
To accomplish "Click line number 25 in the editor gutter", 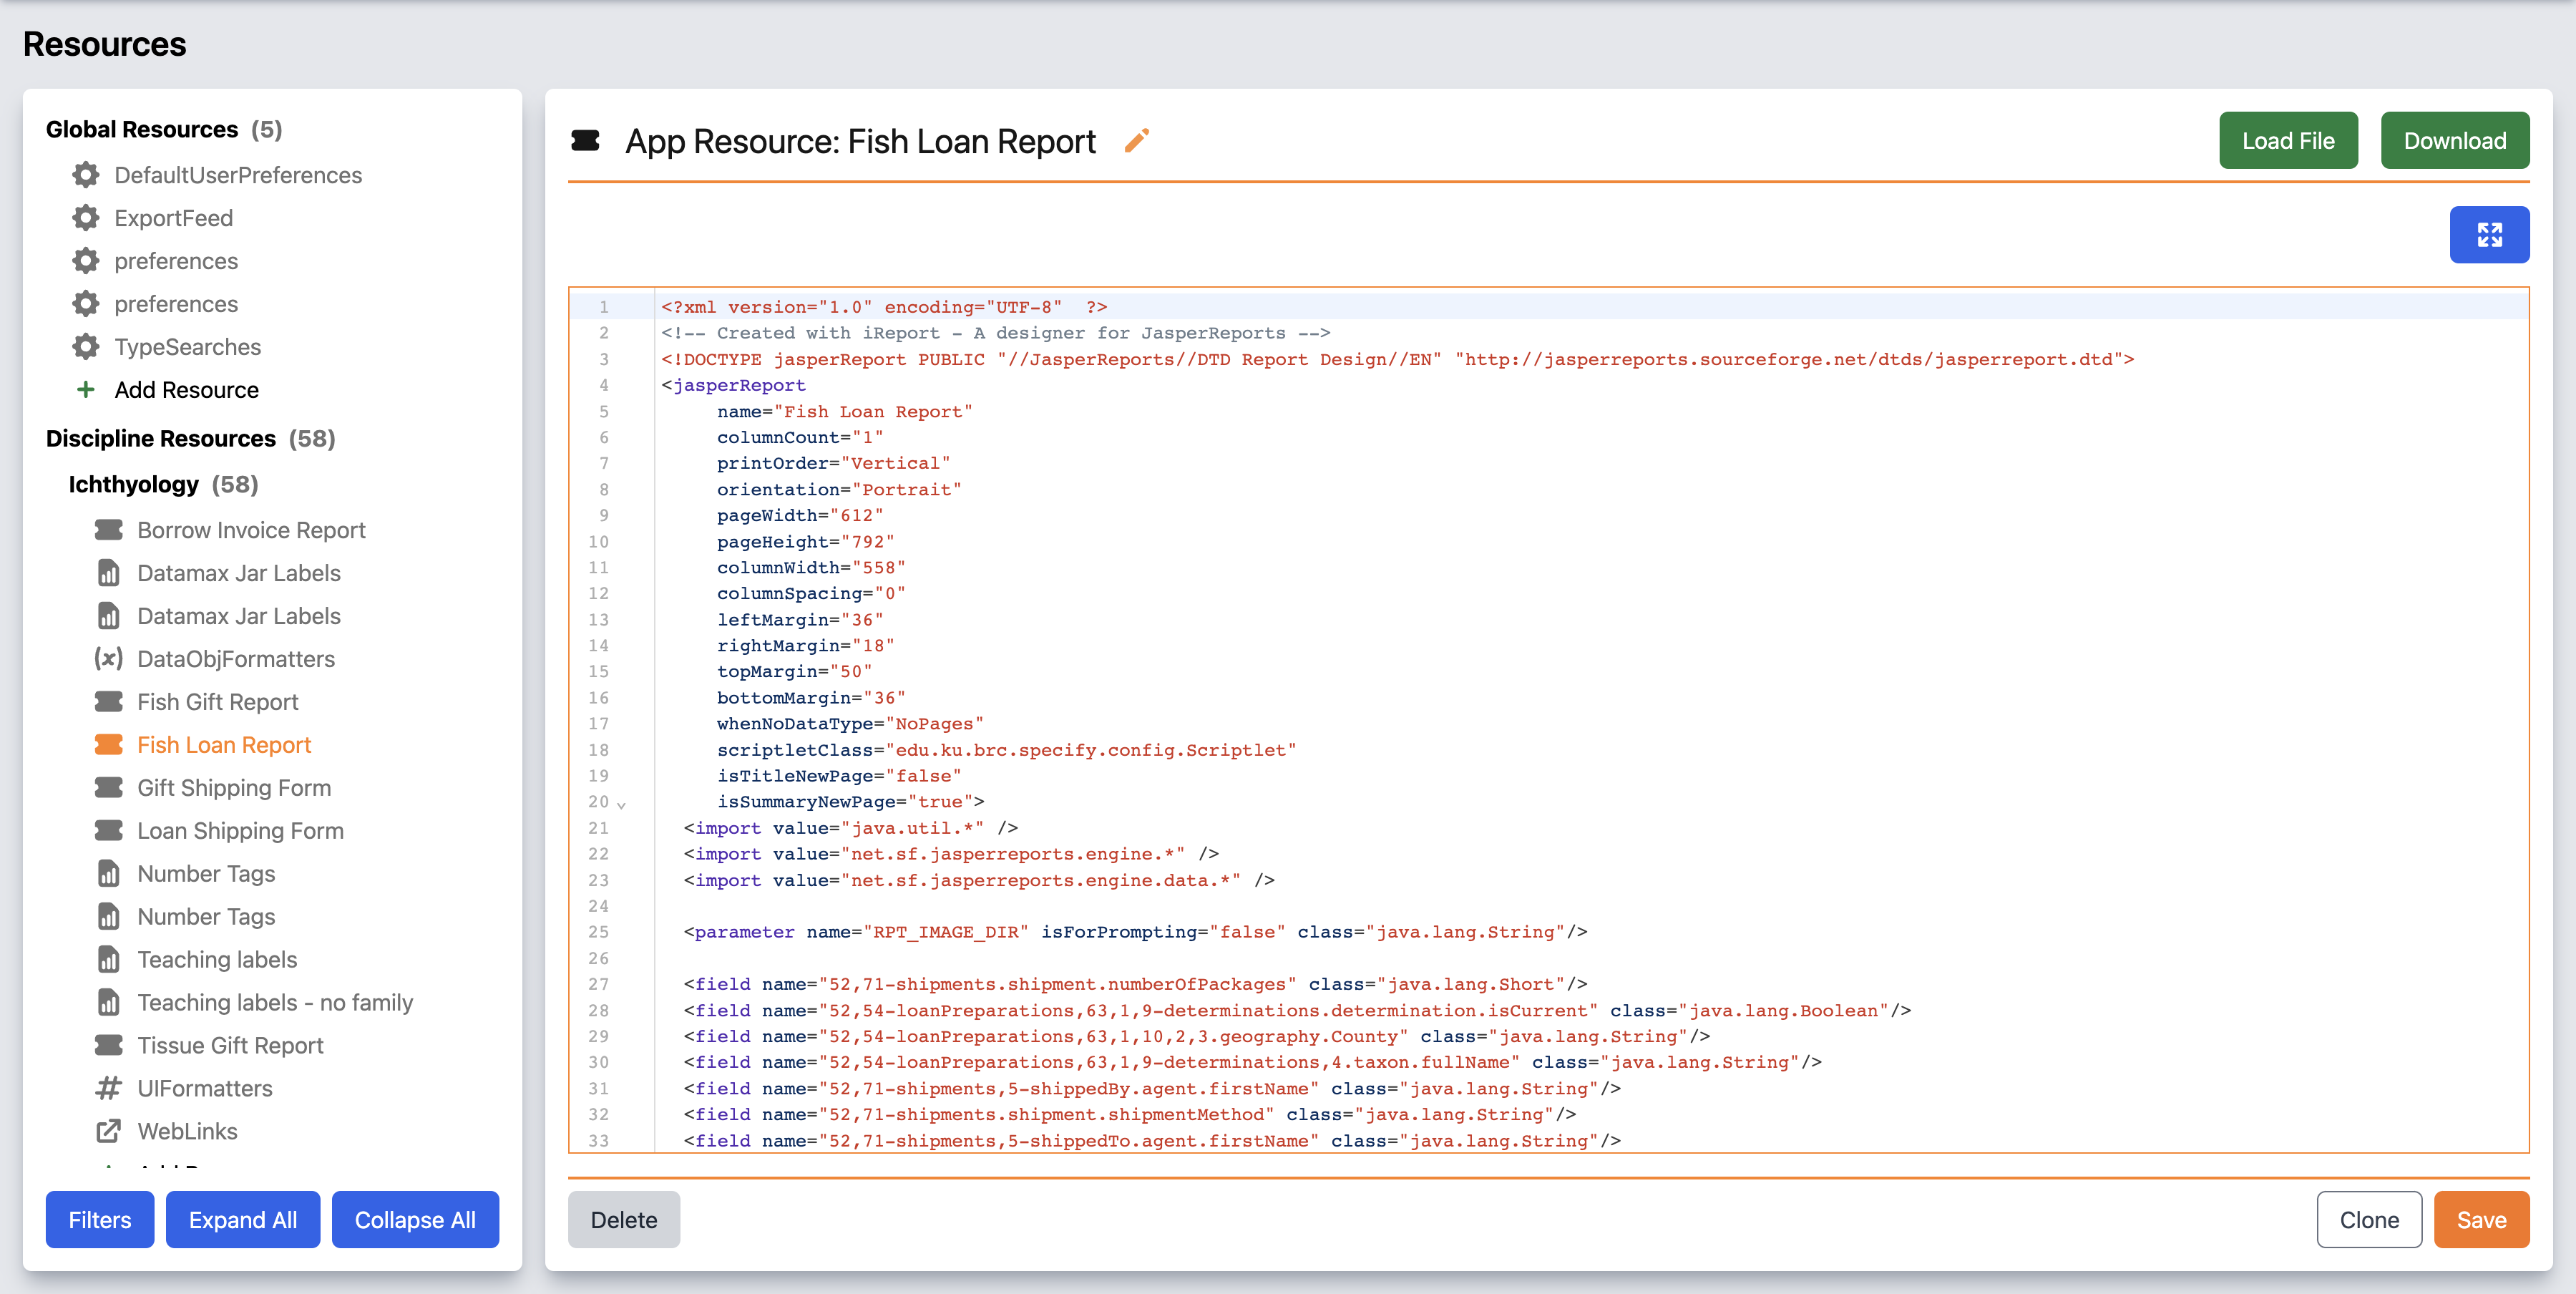I will point(598,932).
